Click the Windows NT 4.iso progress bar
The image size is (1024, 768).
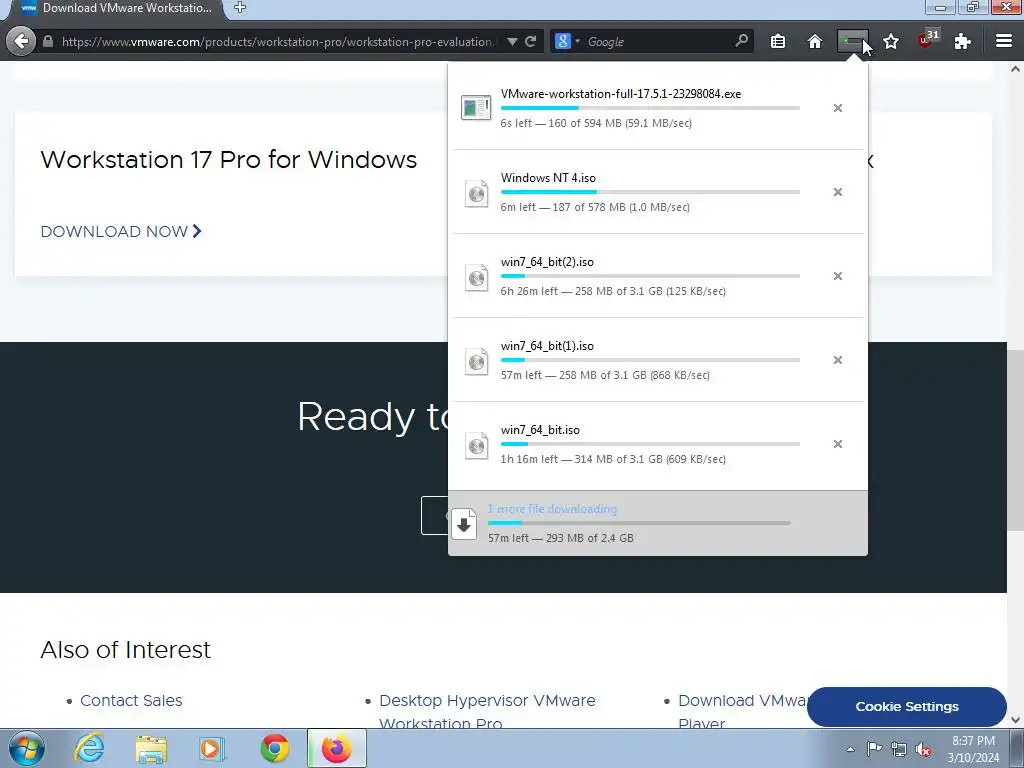(x=650, y=192)
